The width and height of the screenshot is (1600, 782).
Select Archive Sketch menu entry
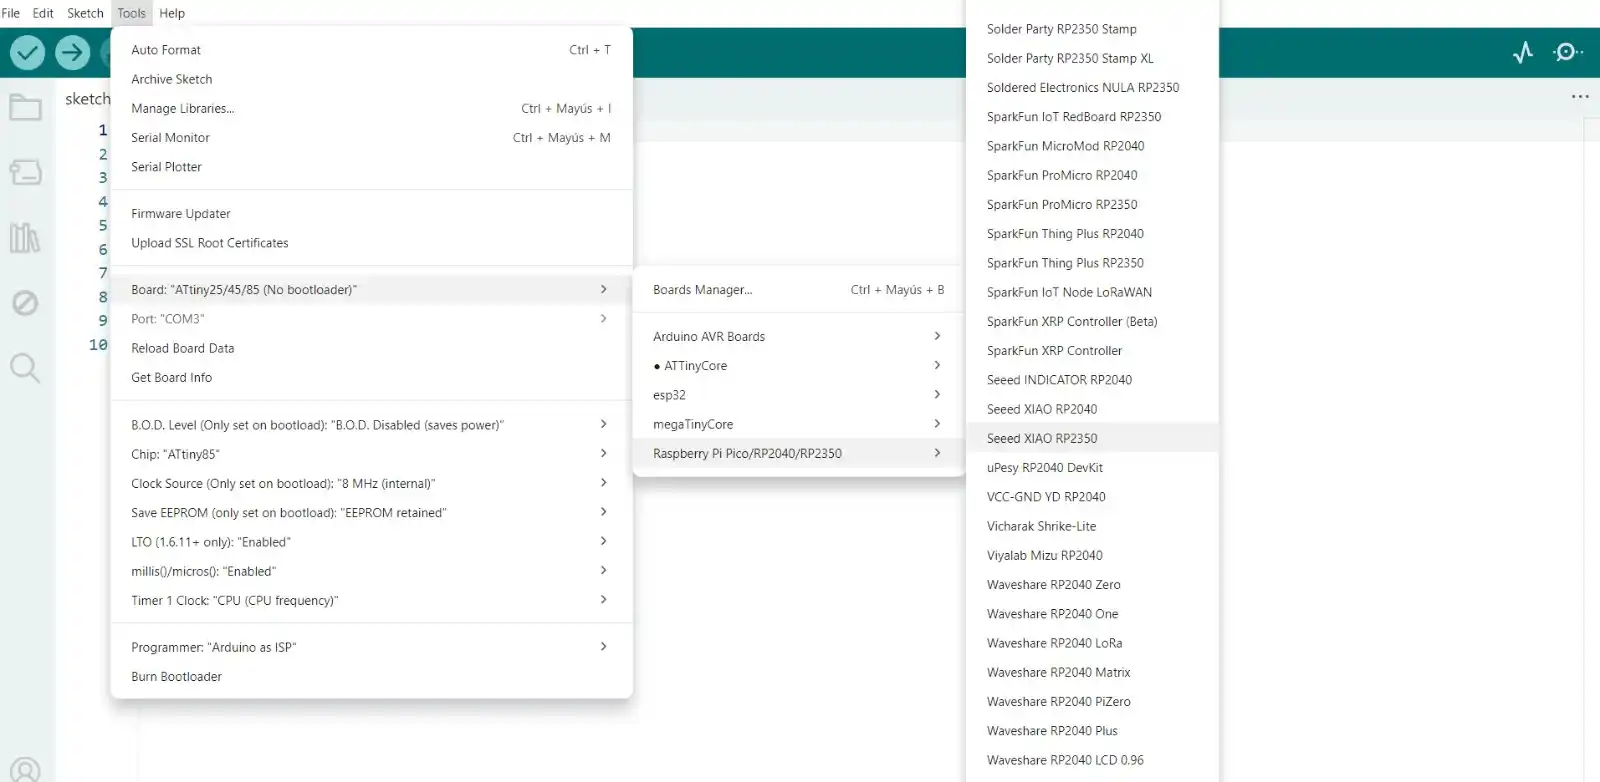pos(371,79)
